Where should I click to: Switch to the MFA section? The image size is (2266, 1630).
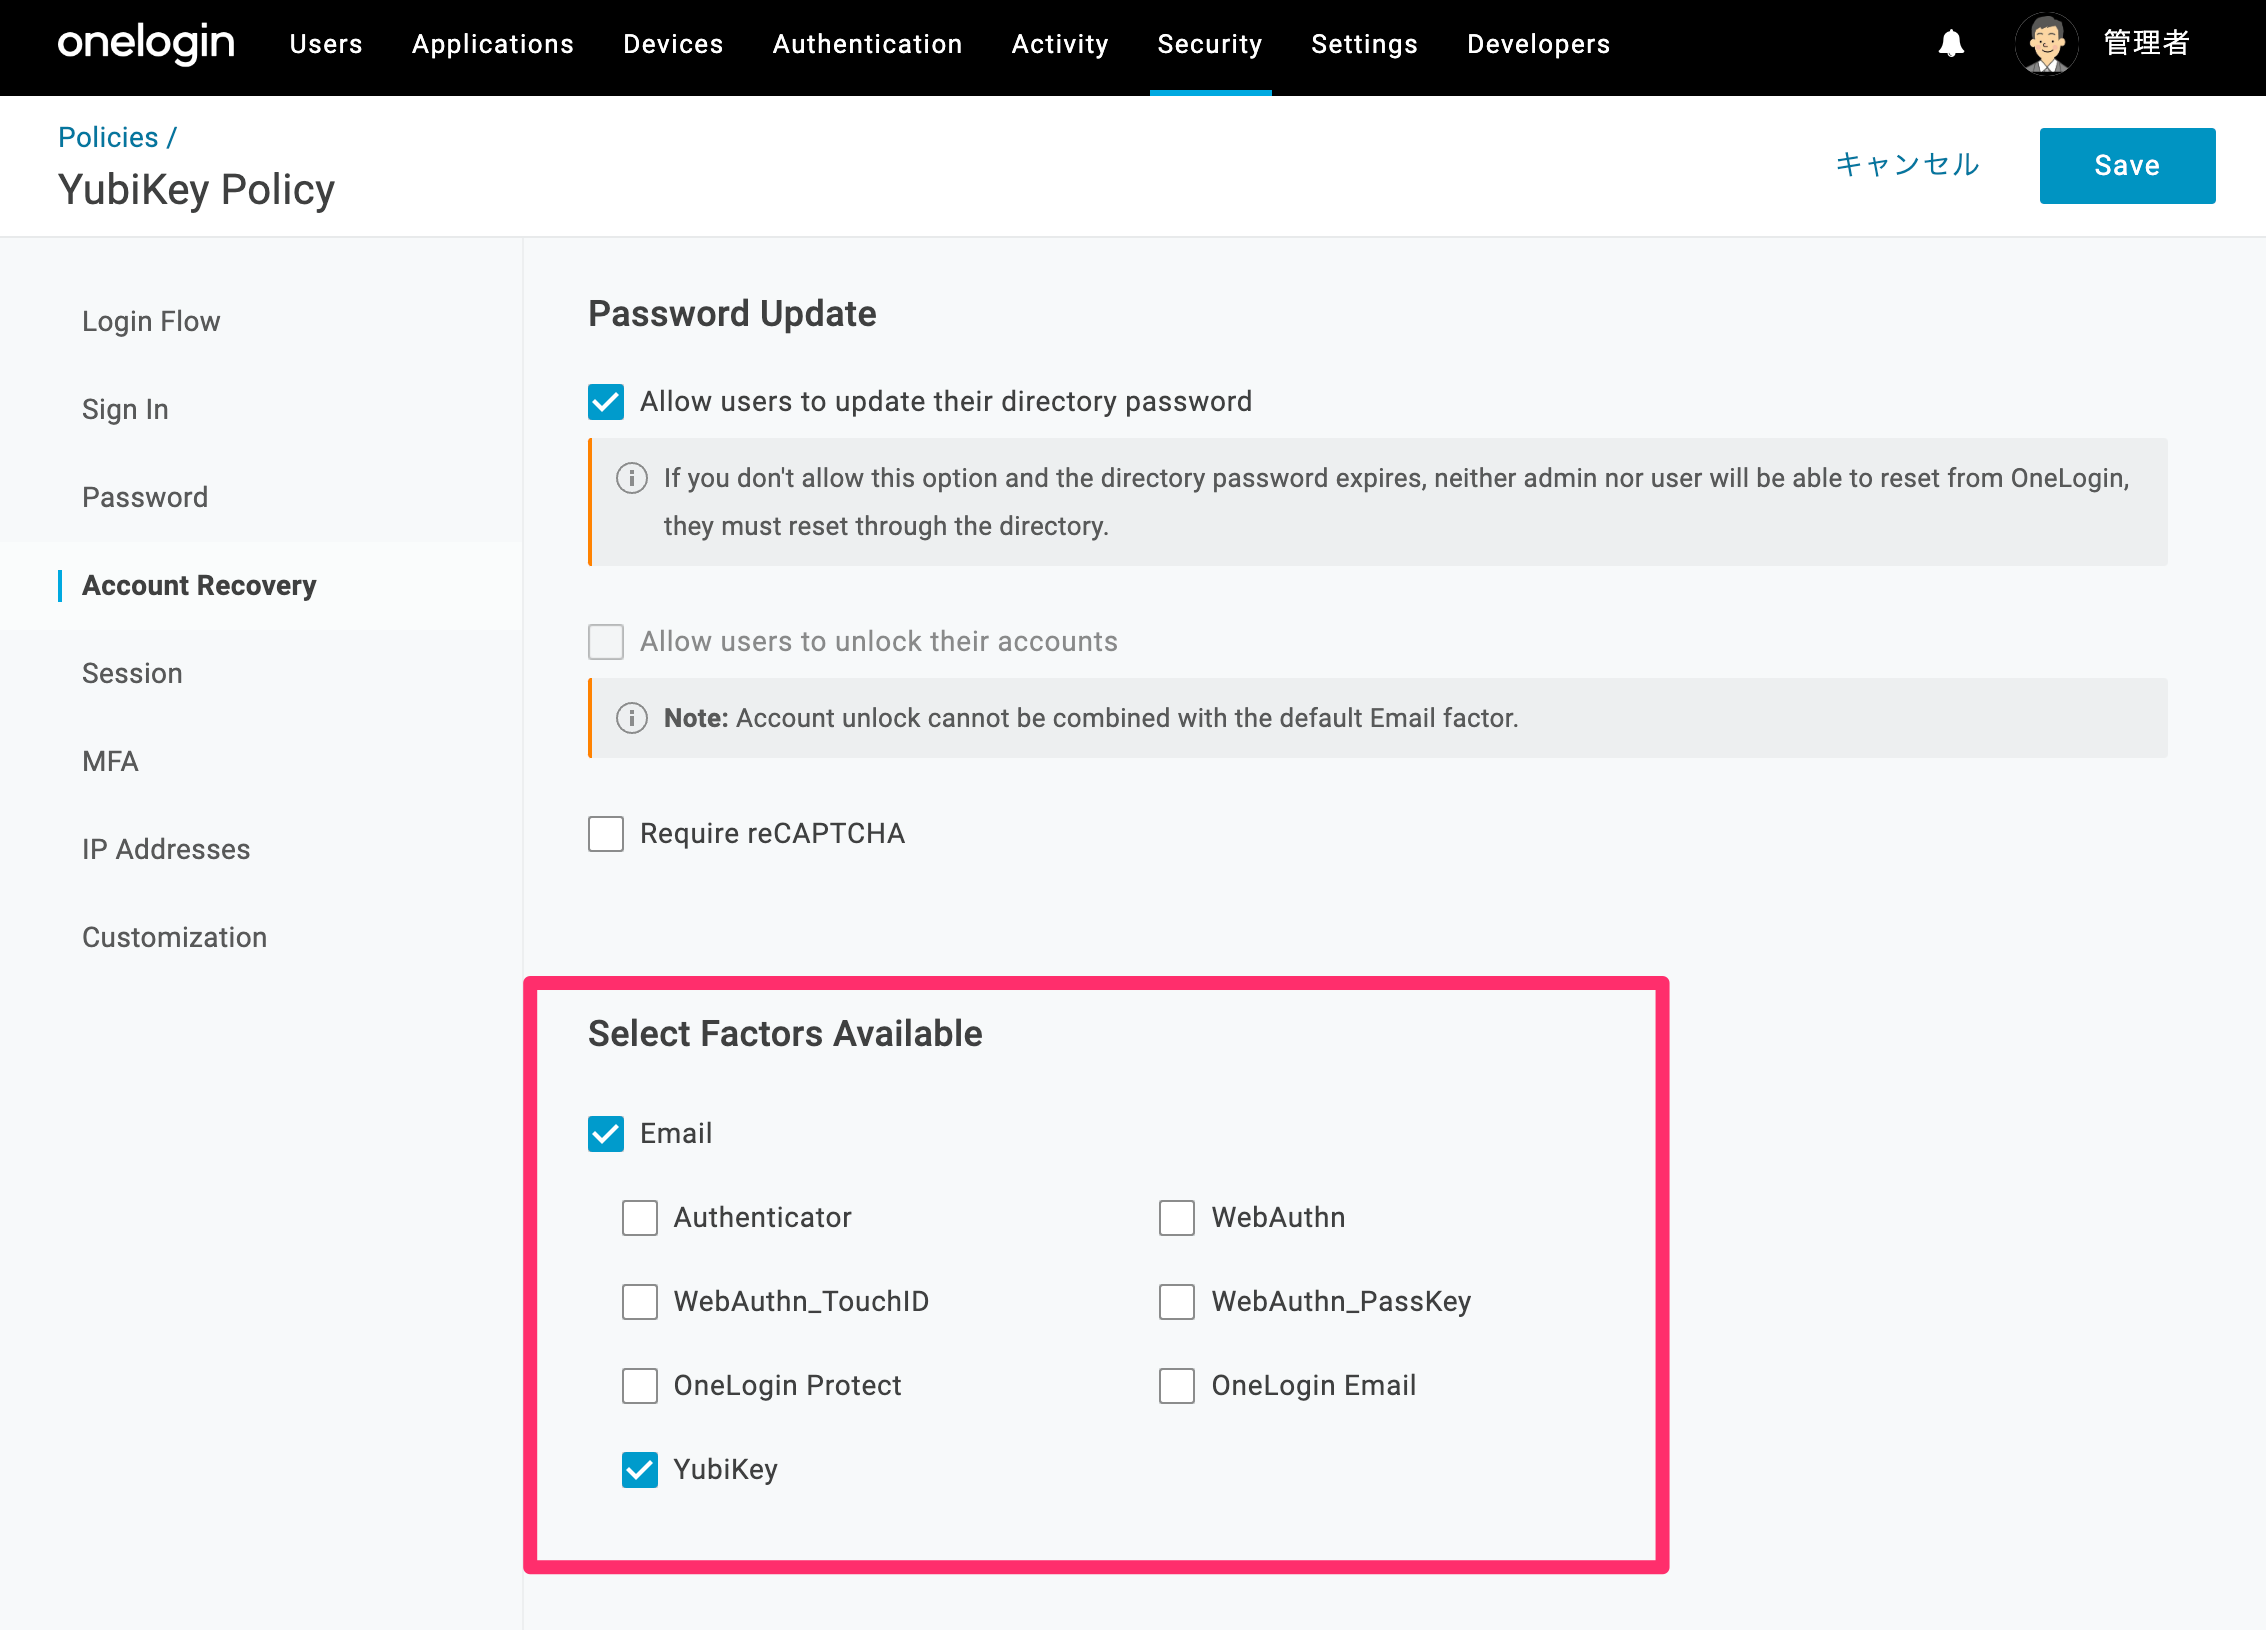click(110, 761)
